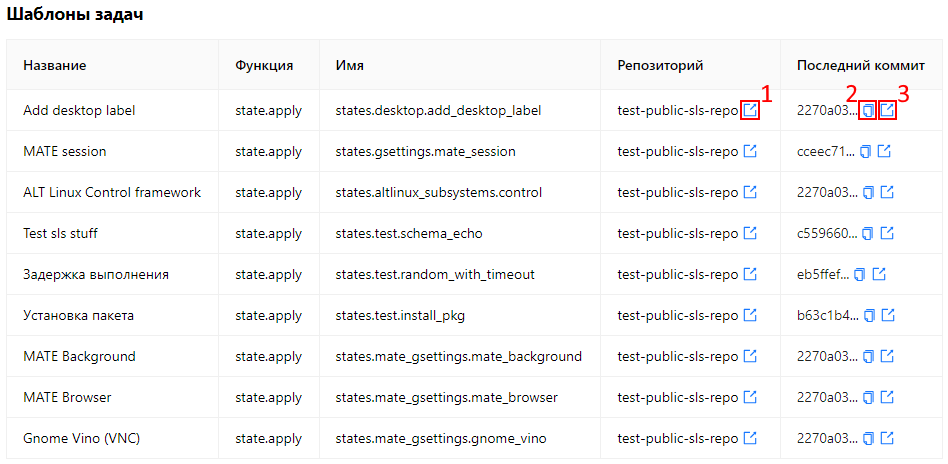The width and height of the screenshot is (948, 464).
Task: Click the Название column header
Action: [x=55, y=65]
